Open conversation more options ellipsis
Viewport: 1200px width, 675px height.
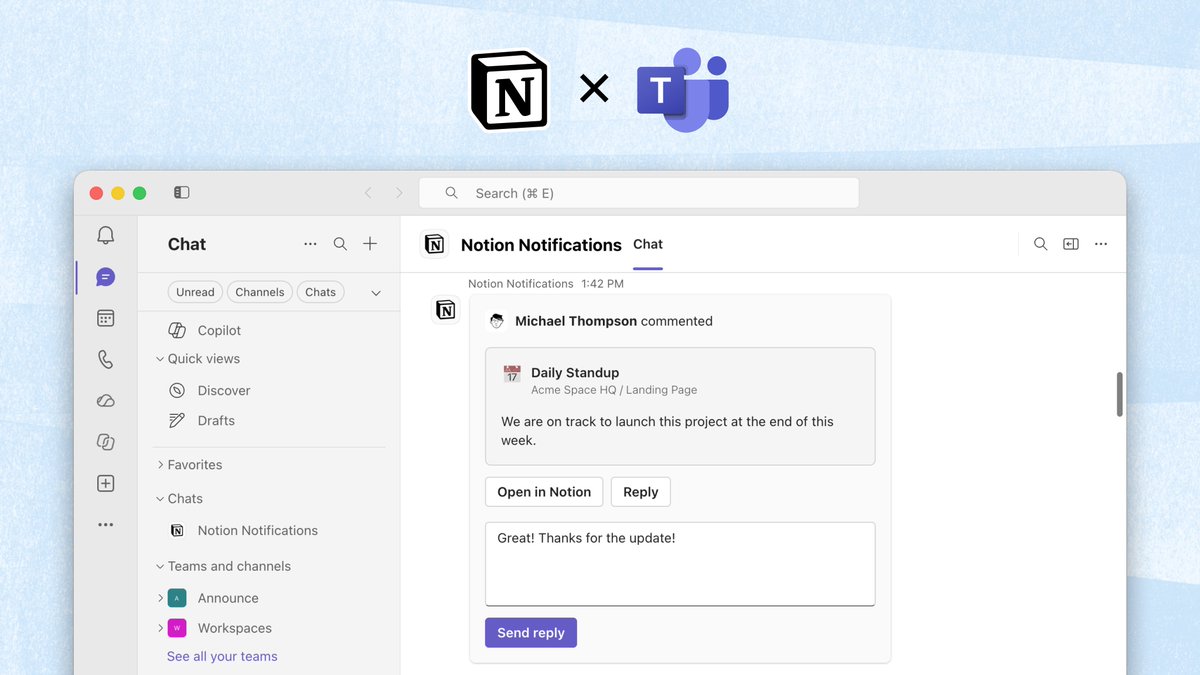tap(1101, 244)
